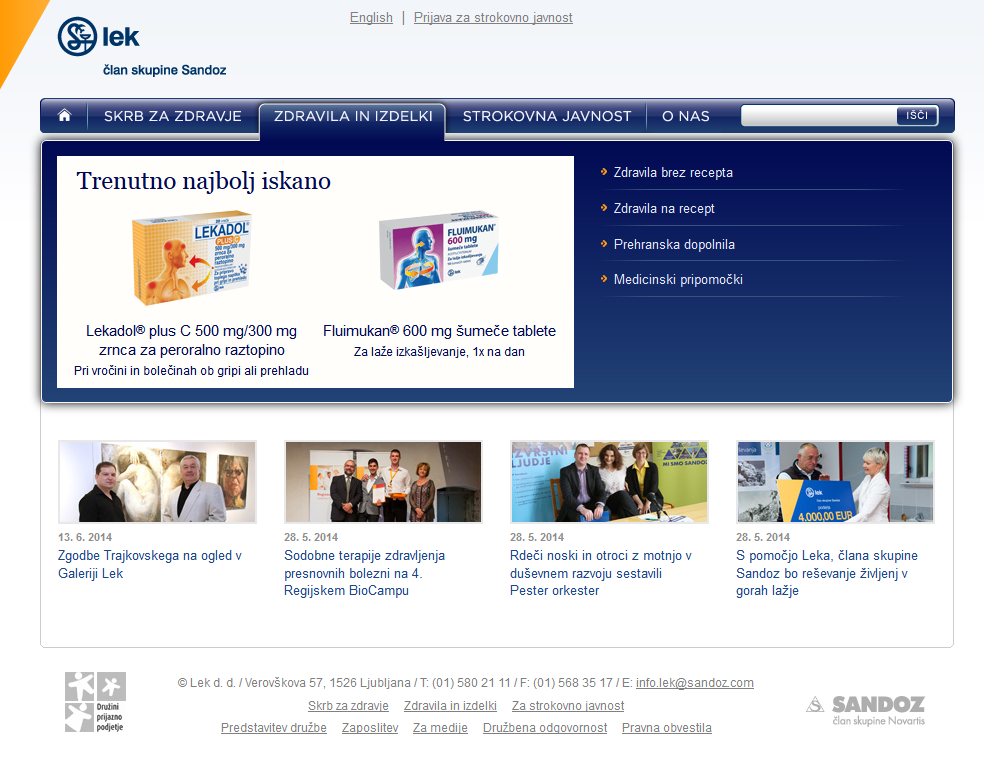Open the Sandoz logo in footer
984x757 pixels.
pyautogui.click(x=865, y=711)
